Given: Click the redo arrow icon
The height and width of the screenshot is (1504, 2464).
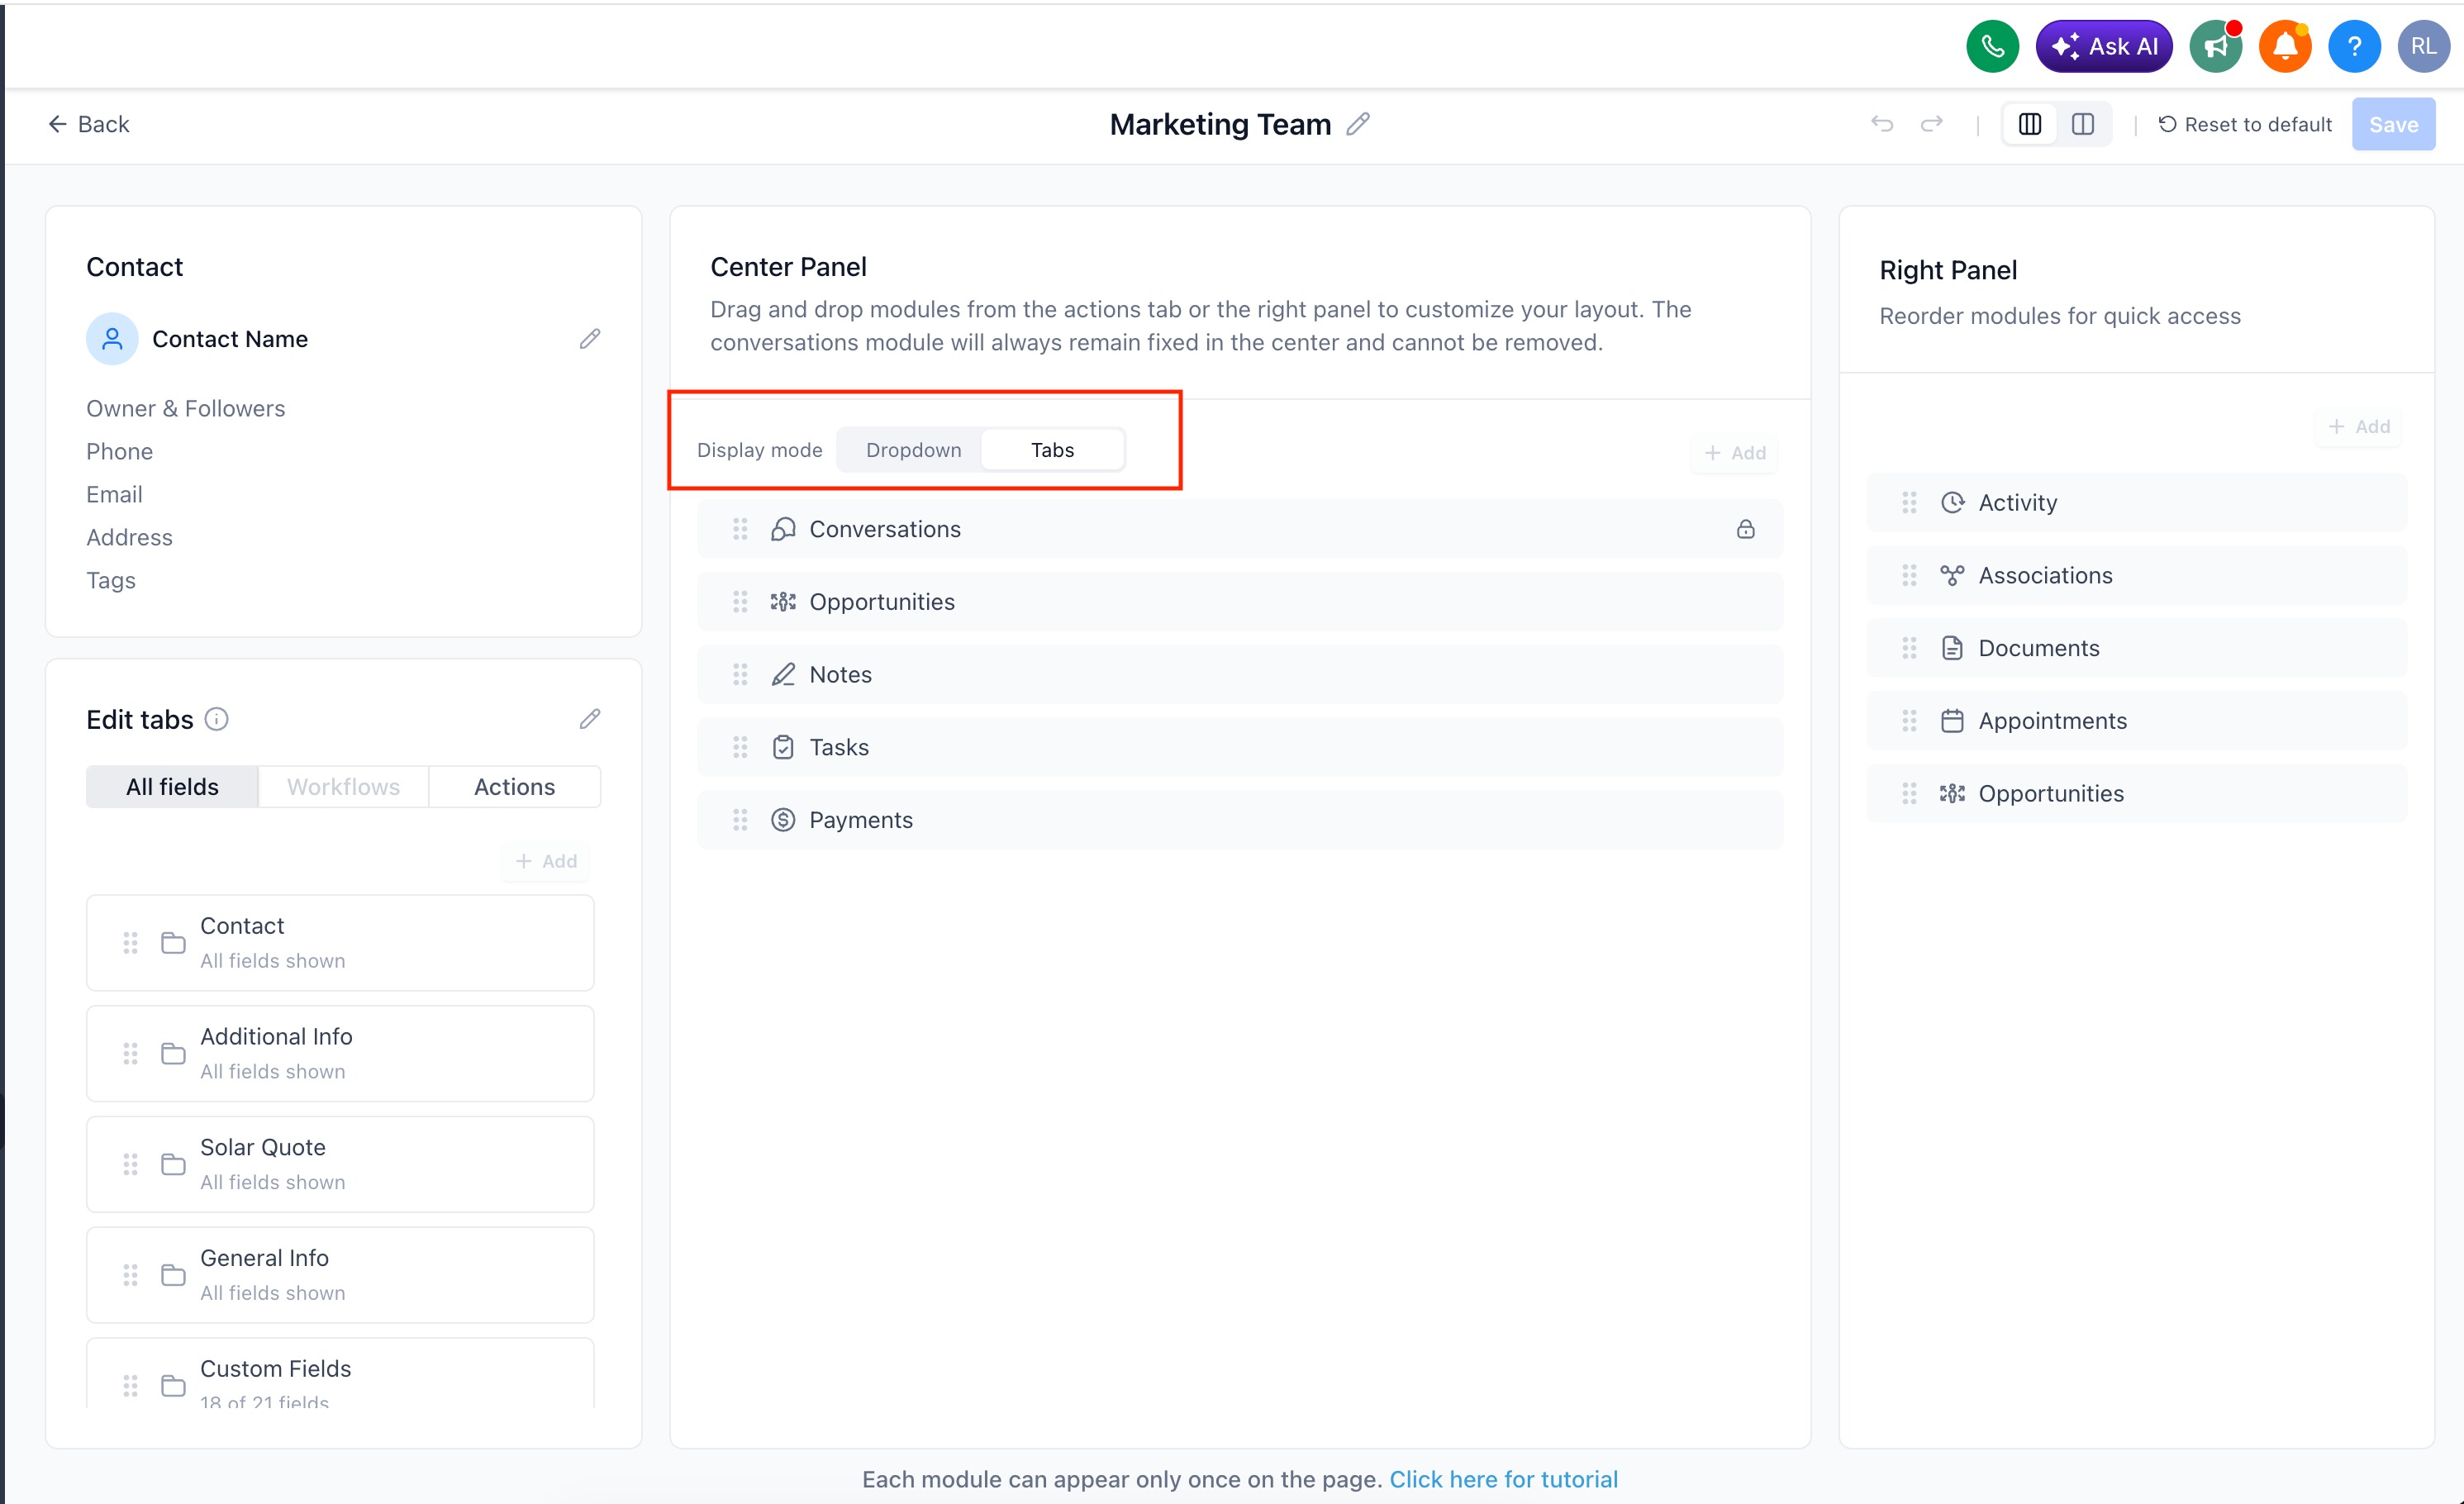Looking at the screenshot, I should point(1932,124).
